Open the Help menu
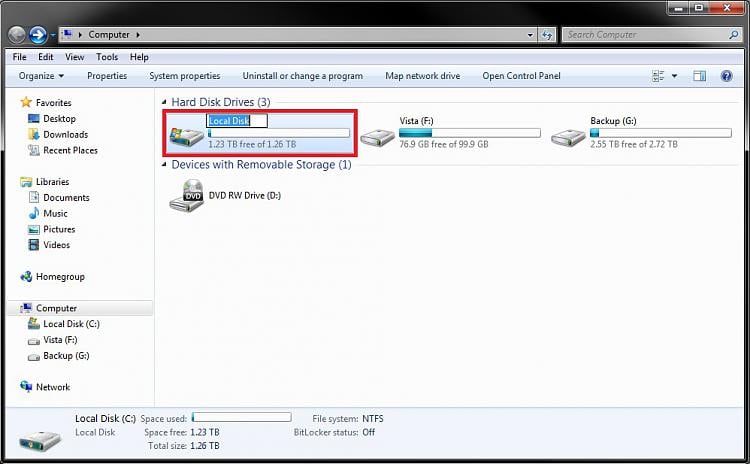The image size is (750, 464). [139, 57]
